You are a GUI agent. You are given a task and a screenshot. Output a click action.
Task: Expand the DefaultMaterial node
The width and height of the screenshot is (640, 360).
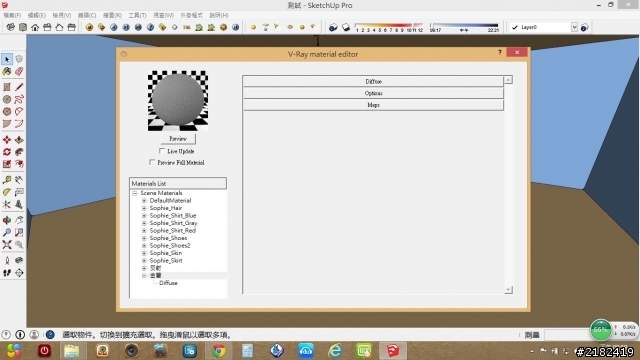coord(144,200)
